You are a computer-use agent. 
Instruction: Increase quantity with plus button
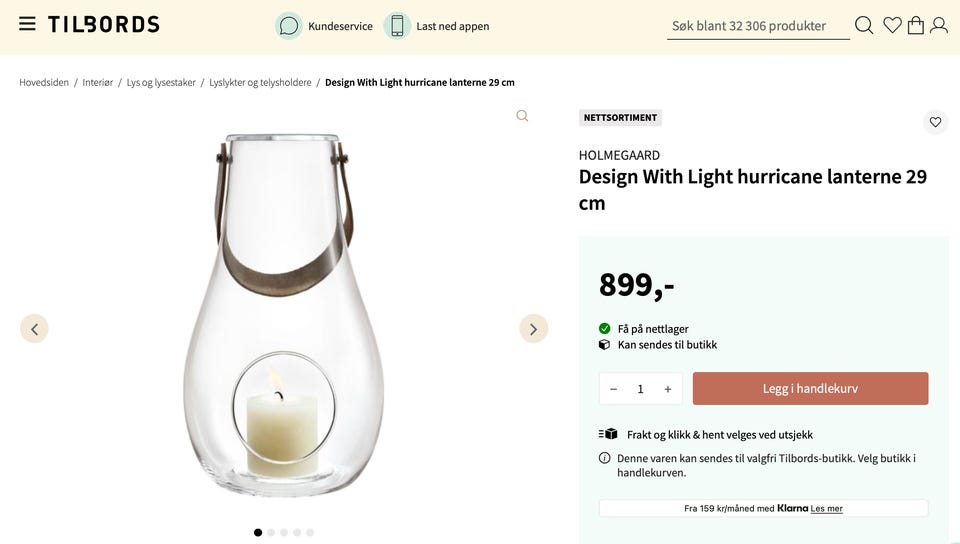tap(668, 389)
